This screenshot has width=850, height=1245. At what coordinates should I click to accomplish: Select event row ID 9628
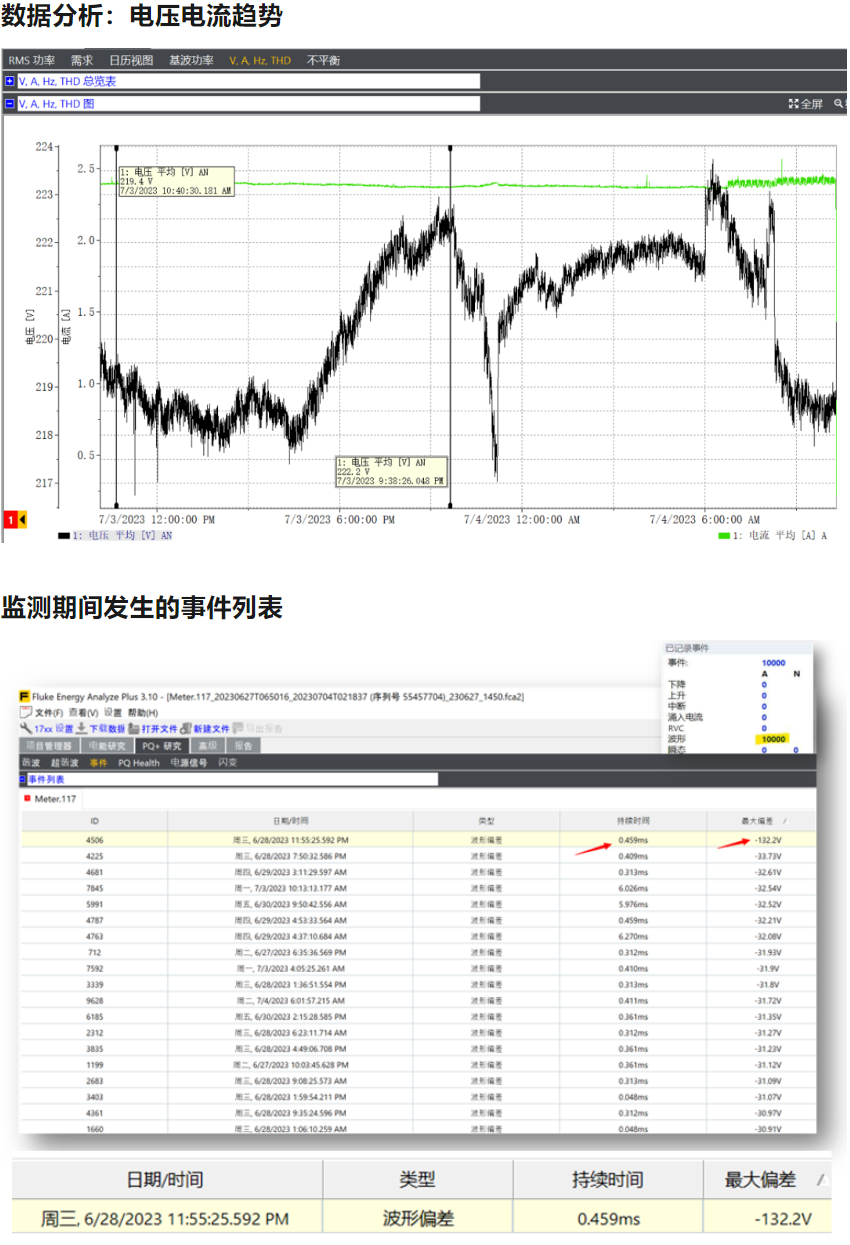click(419, 1000)
